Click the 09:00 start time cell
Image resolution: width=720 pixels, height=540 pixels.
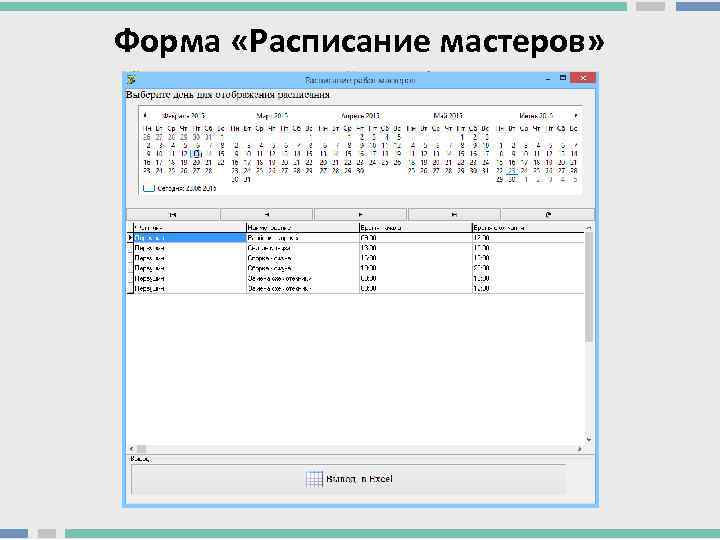click(x=416, y=238)
